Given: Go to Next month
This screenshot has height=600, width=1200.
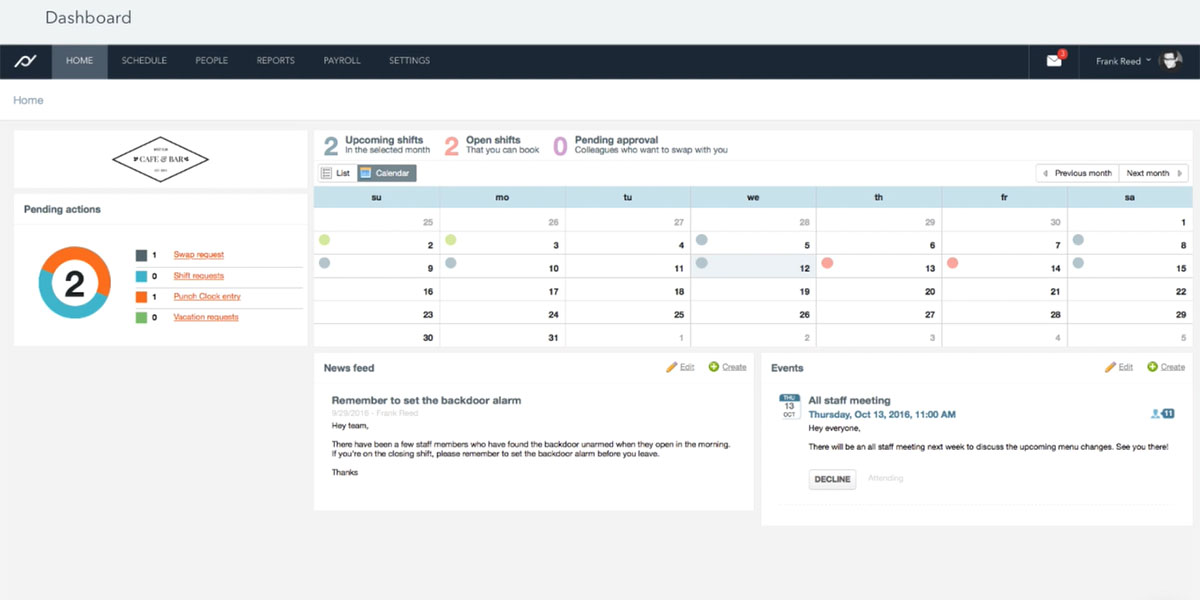Looking at the screenshot, I should (1153, 173).
